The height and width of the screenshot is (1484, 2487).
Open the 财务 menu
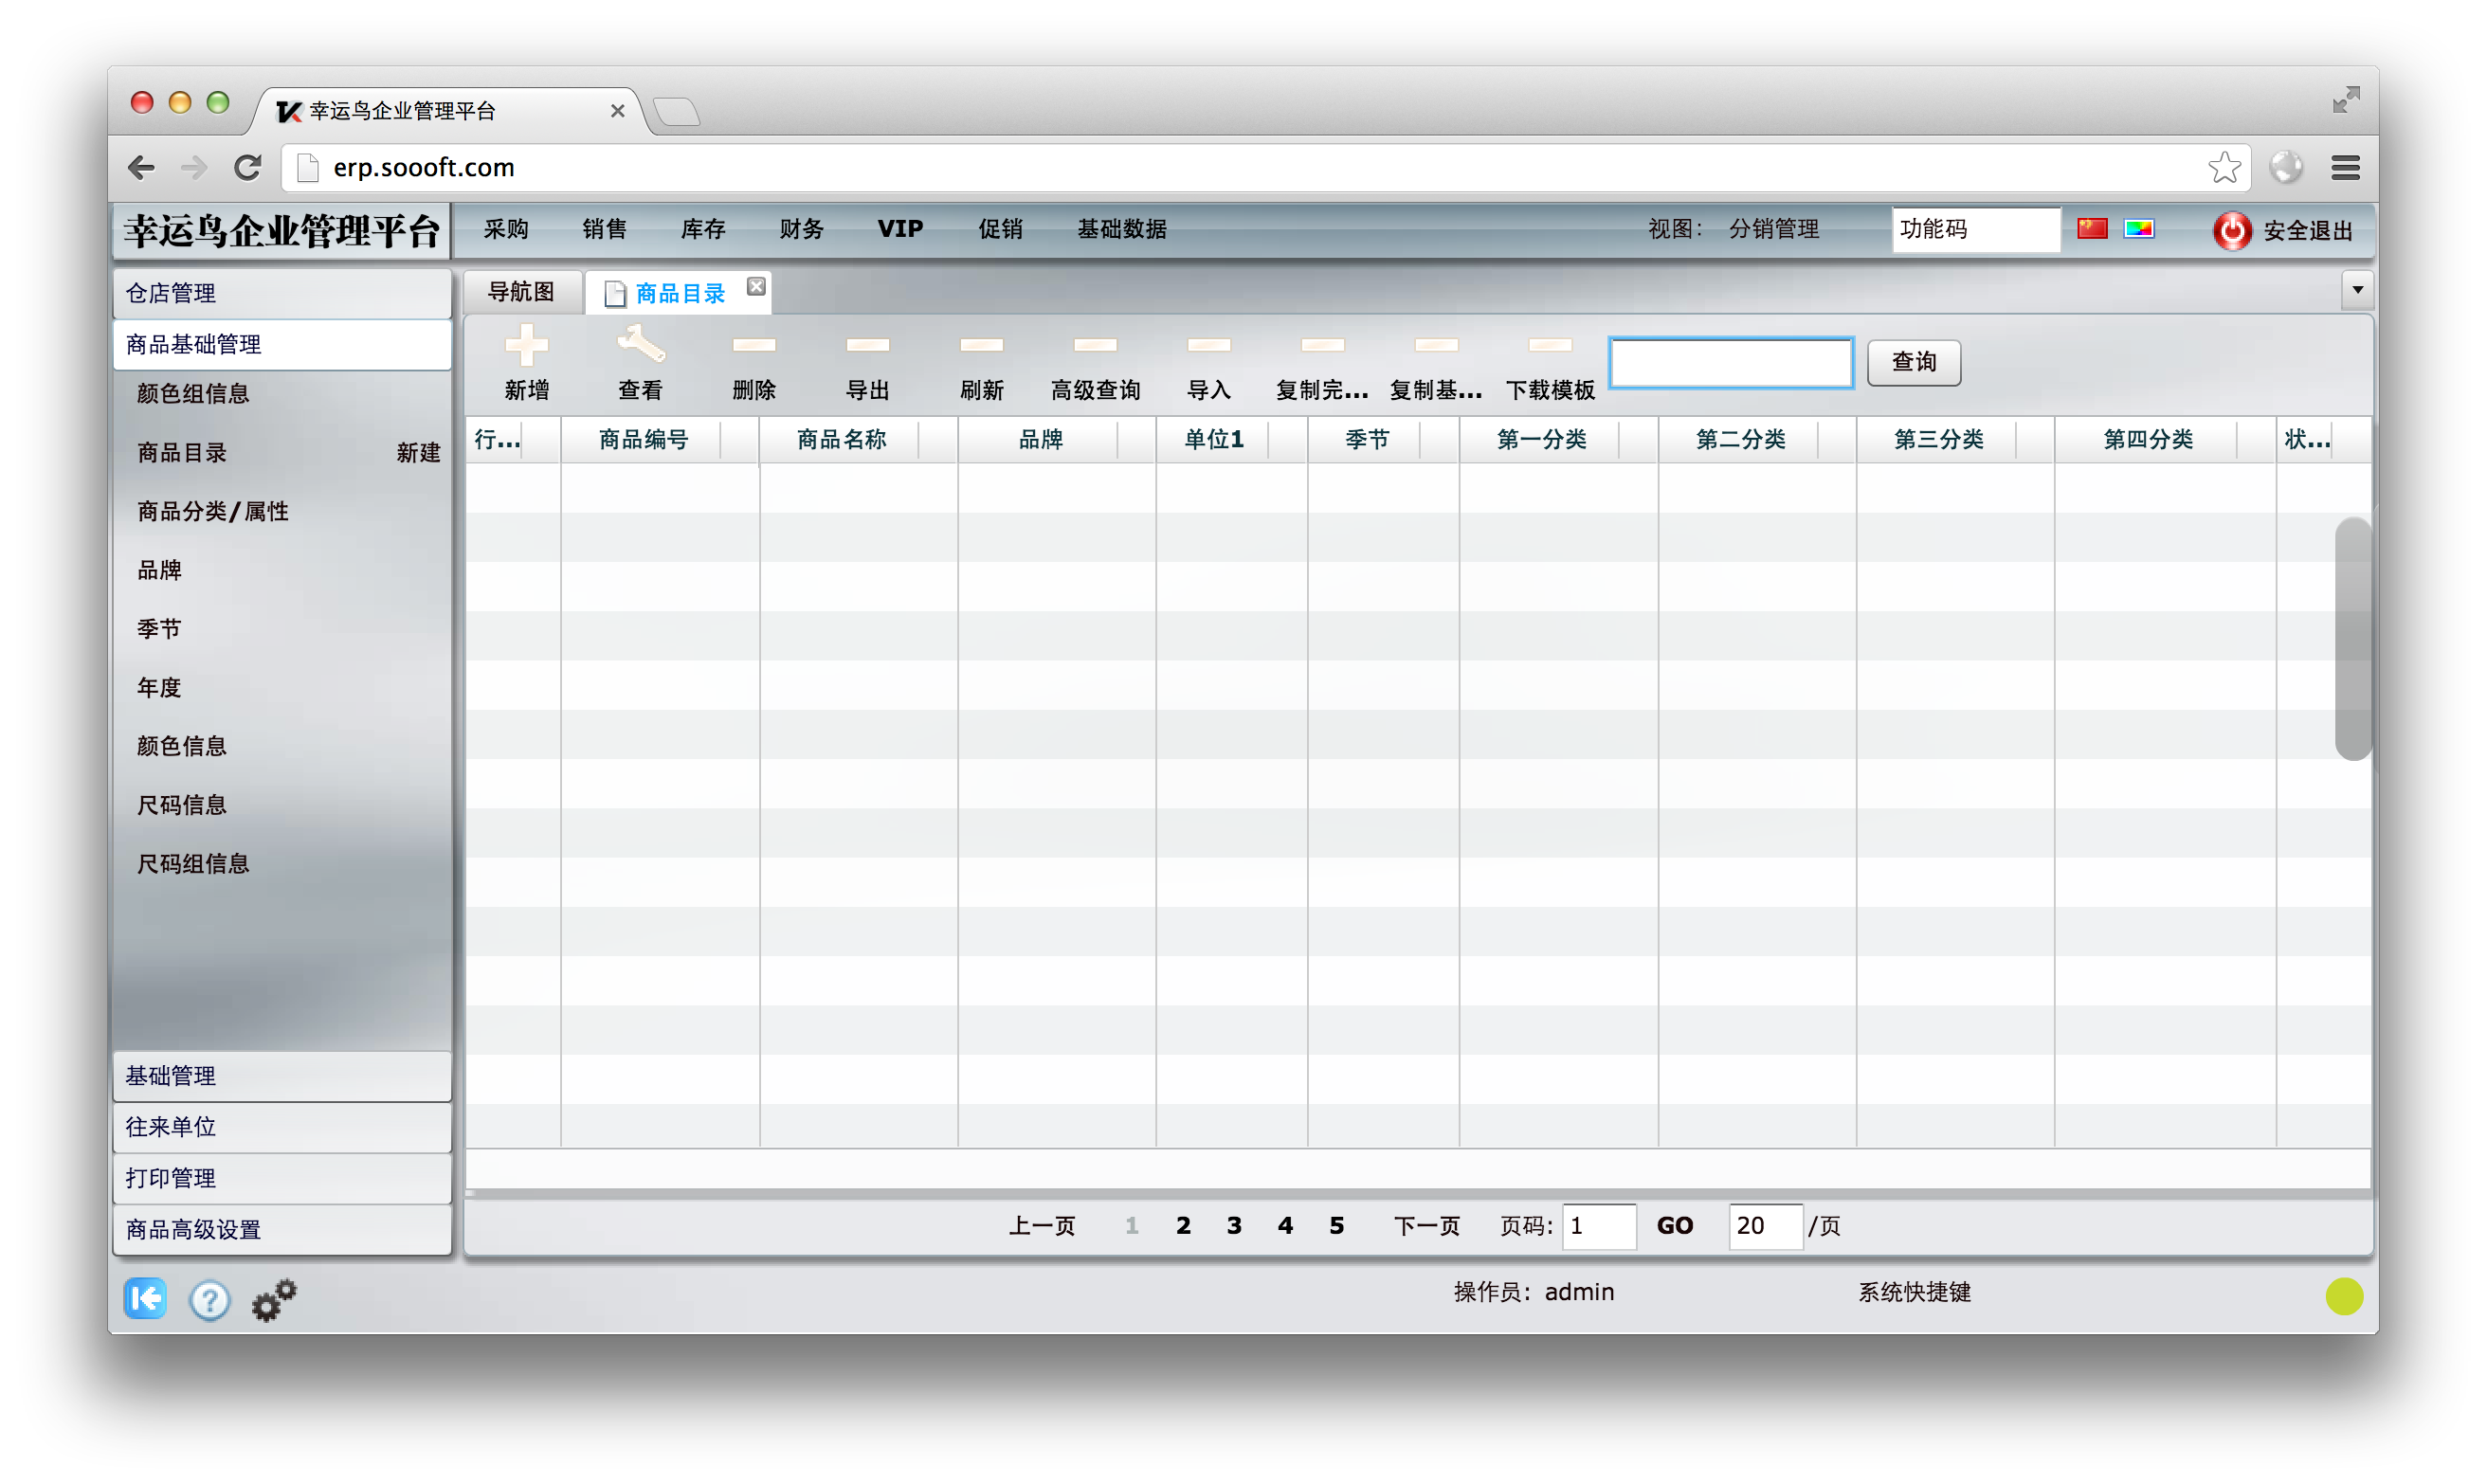[801, 229]
